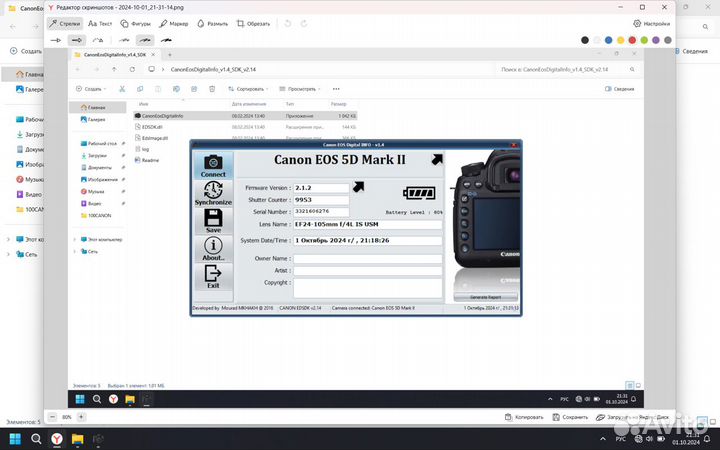Click the РУС language indicator on the taskbar

620,439
